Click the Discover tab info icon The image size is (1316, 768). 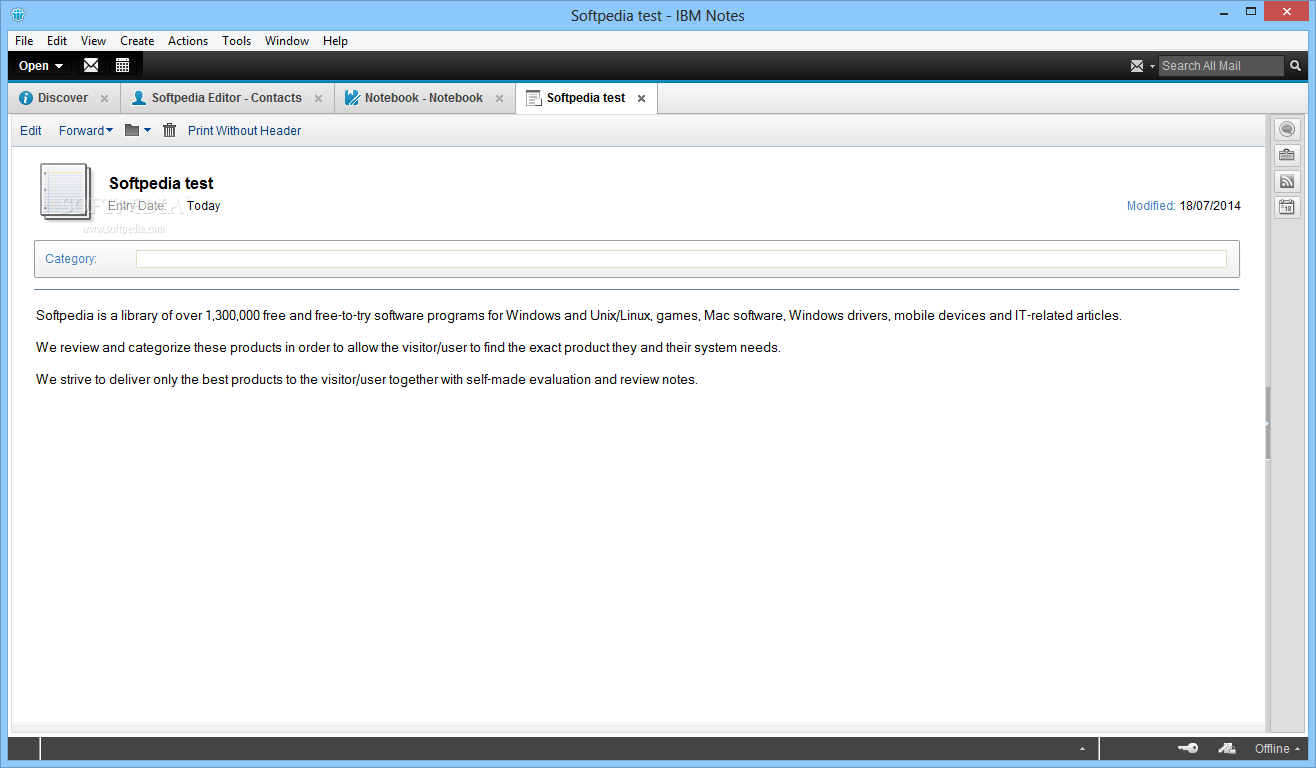point(26,98)
